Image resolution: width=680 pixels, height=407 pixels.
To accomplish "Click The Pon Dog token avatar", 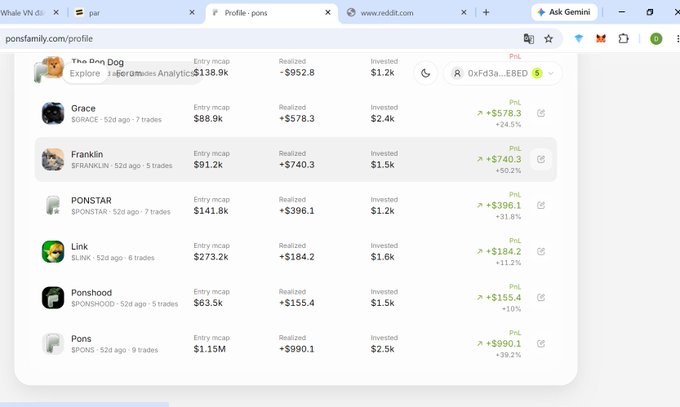I will click(x=54, y=67).
